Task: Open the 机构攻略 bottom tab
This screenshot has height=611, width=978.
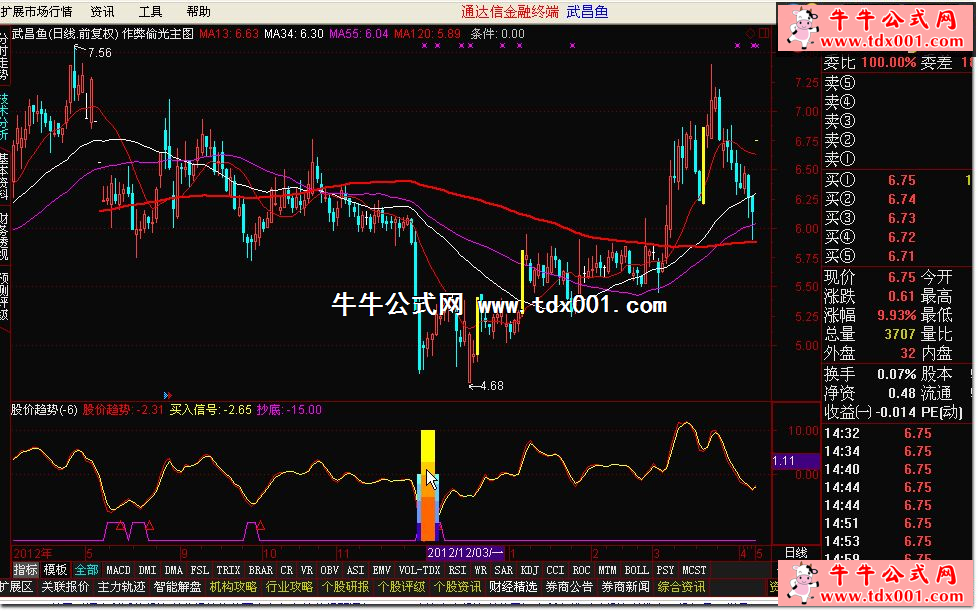Action: click(x=233, y=587)
